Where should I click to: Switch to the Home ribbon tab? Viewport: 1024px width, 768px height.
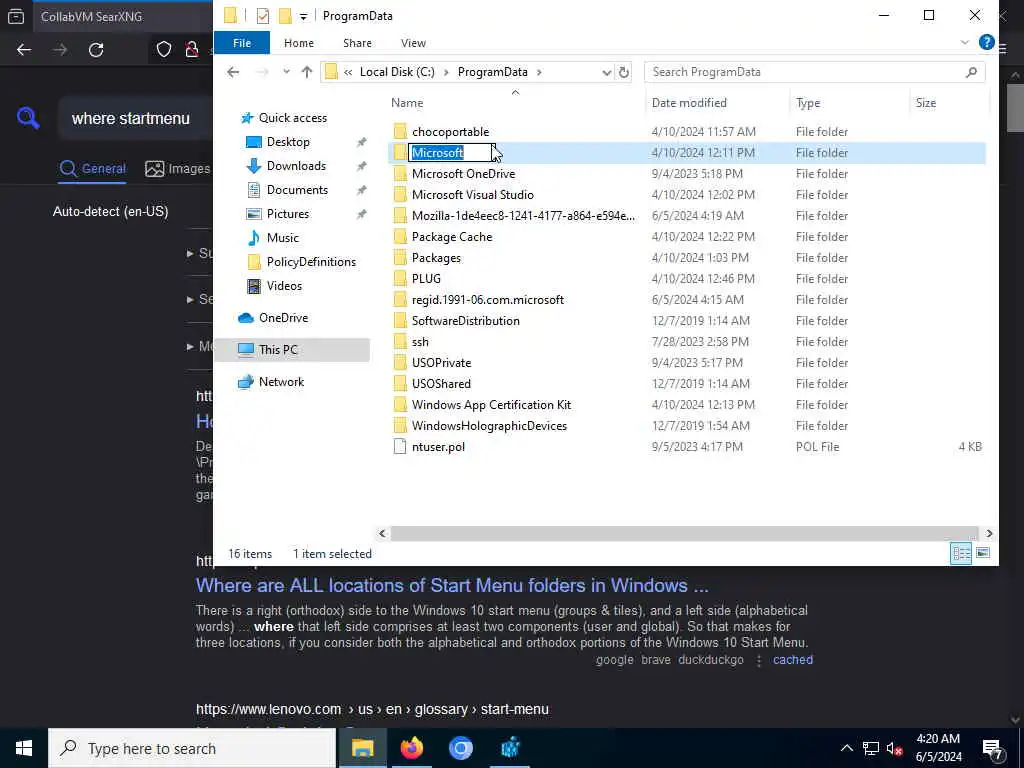coord(298,43)
